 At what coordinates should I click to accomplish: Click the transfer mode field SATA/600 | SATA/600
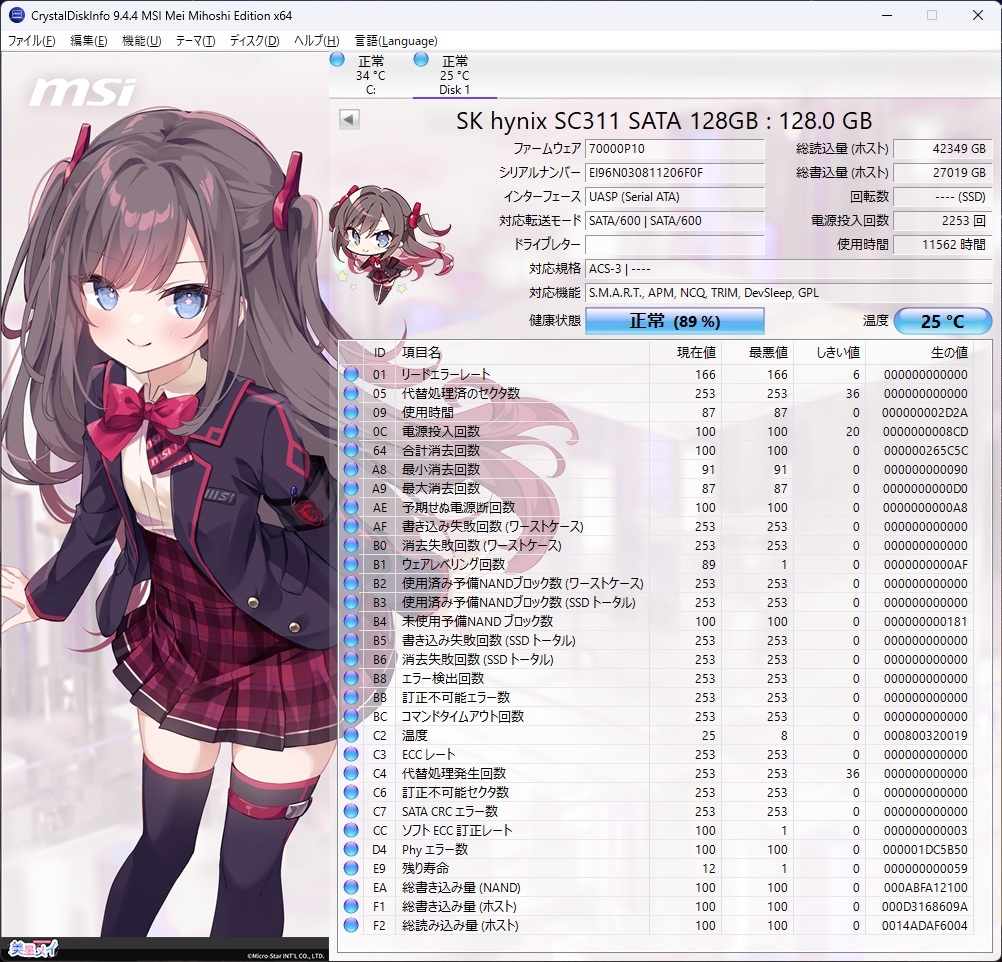click(675, 221)
